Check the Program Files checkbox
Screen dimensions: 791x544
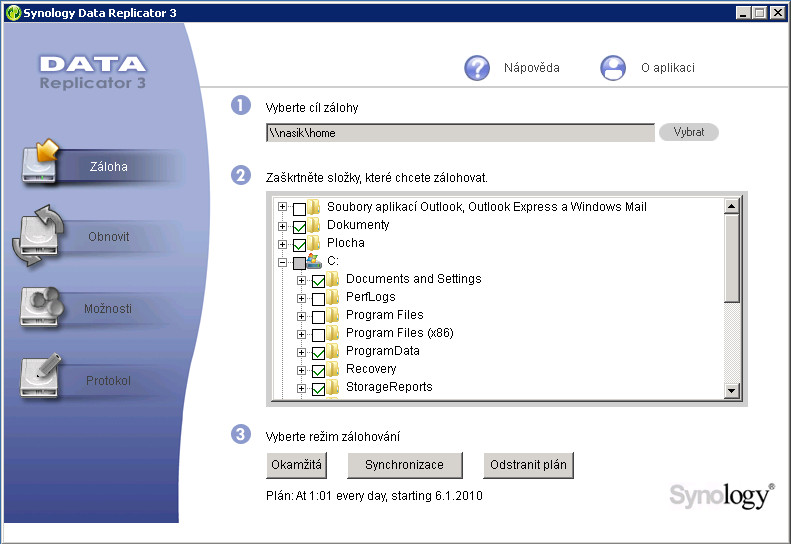(318, 317)
